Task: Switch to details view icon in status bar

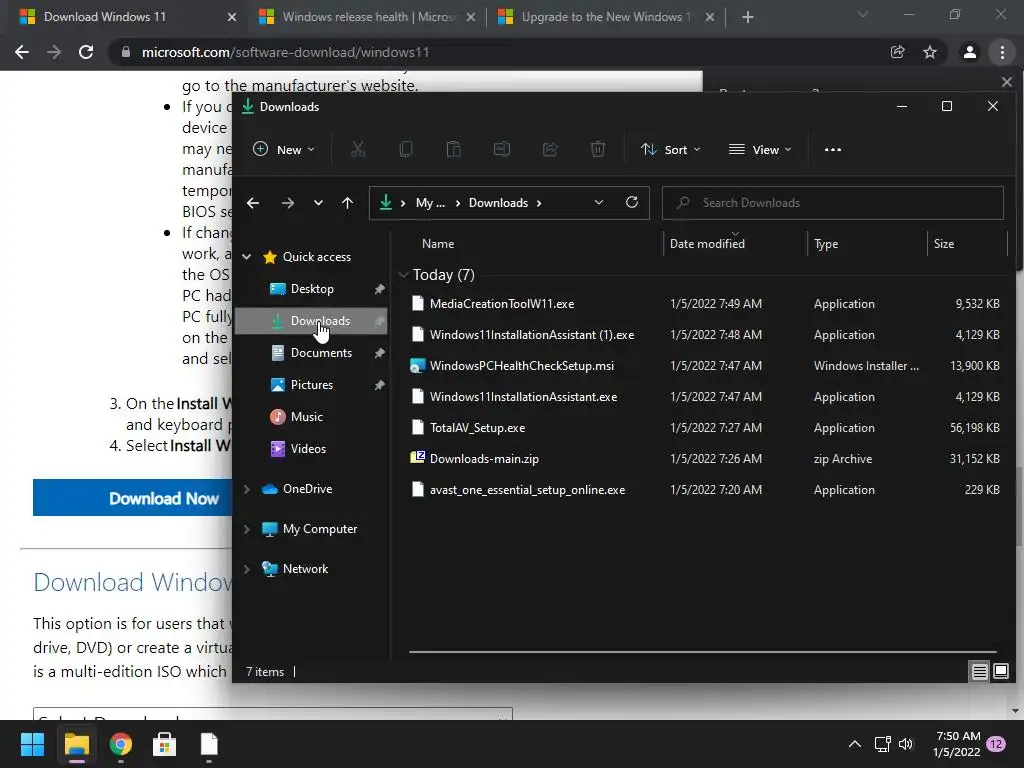Action: [979, 671]
